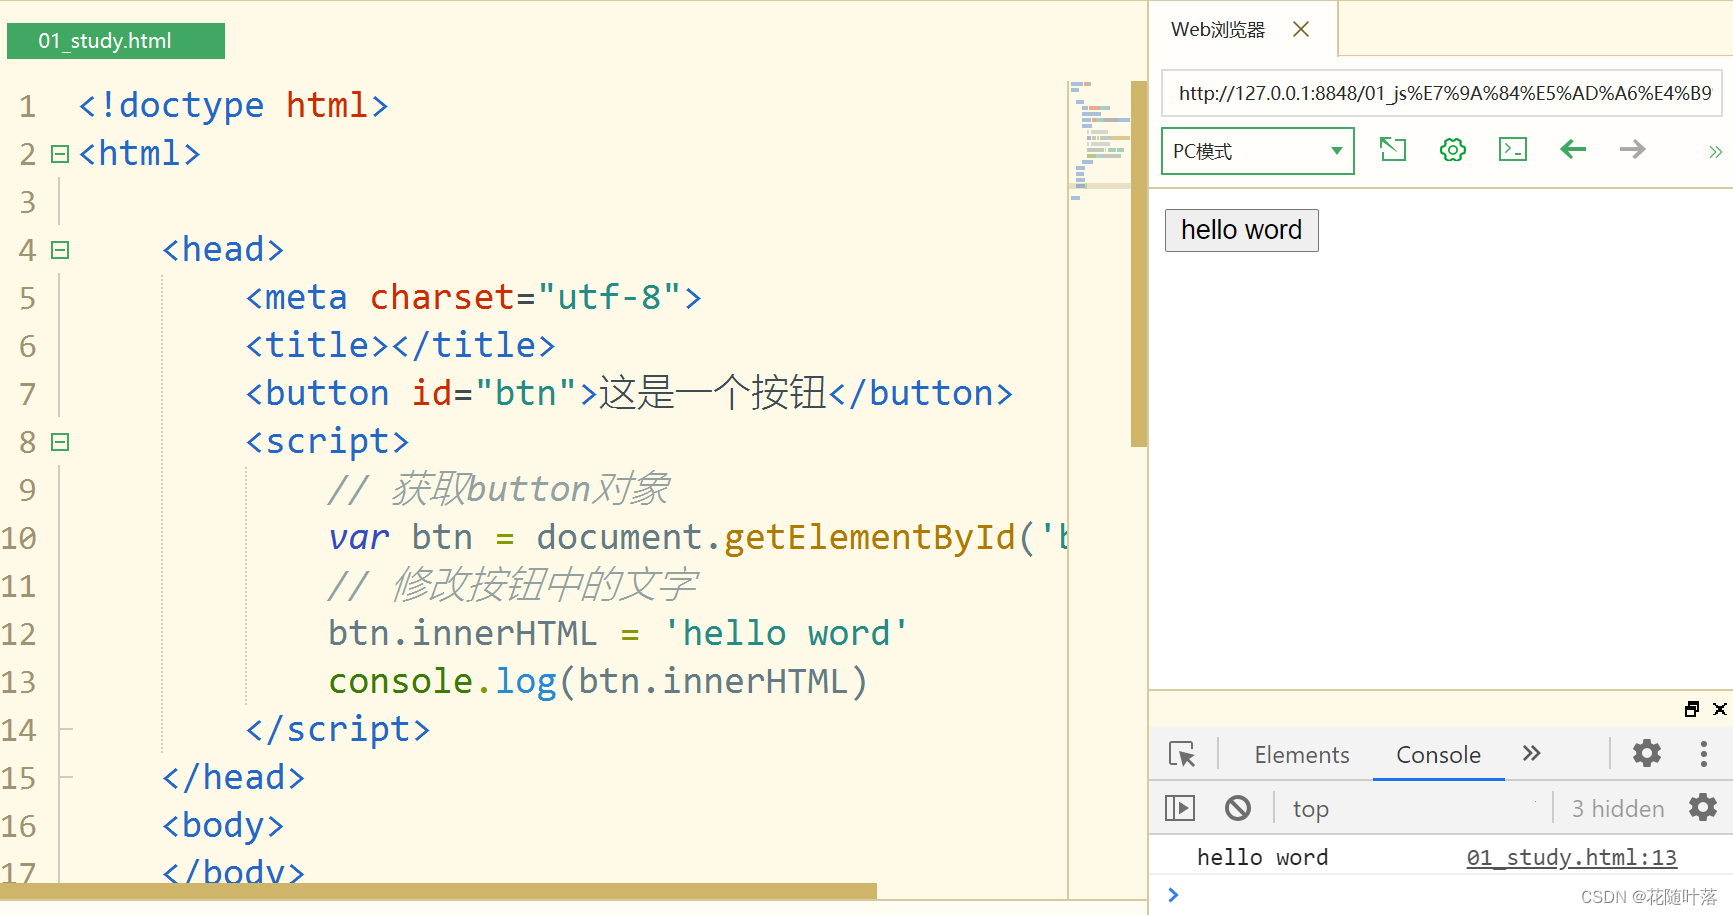The width and height of the screenshot is (1733, 915).
Task: Click the charset attribute on line 5
Action: click(442, 297)
